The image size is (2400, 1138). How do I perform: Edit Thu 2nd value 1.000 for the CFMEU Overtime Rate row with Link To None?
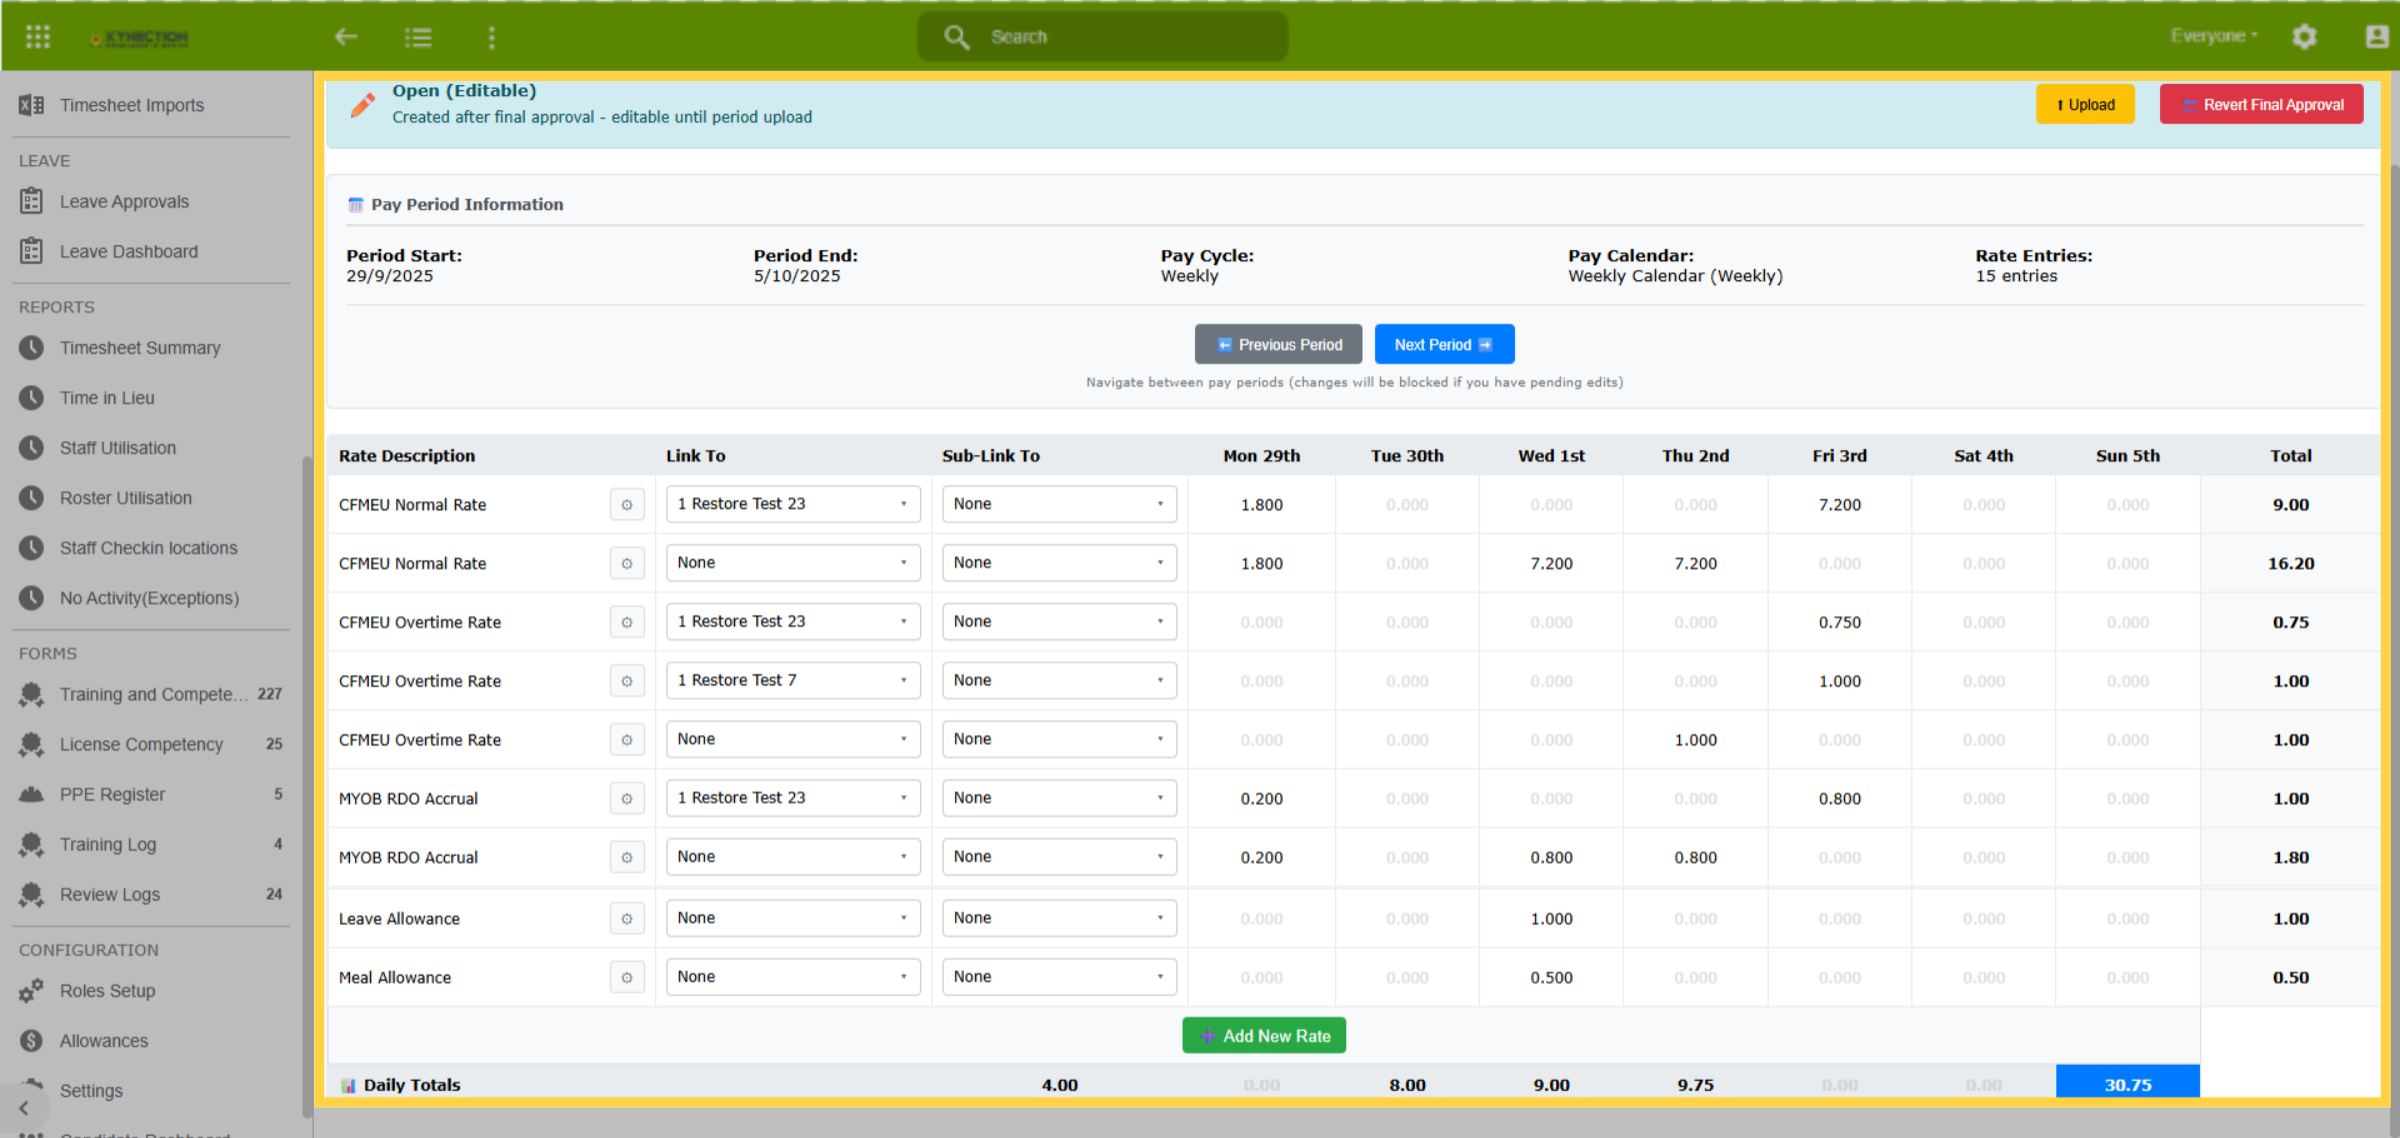coord(1695,740)
